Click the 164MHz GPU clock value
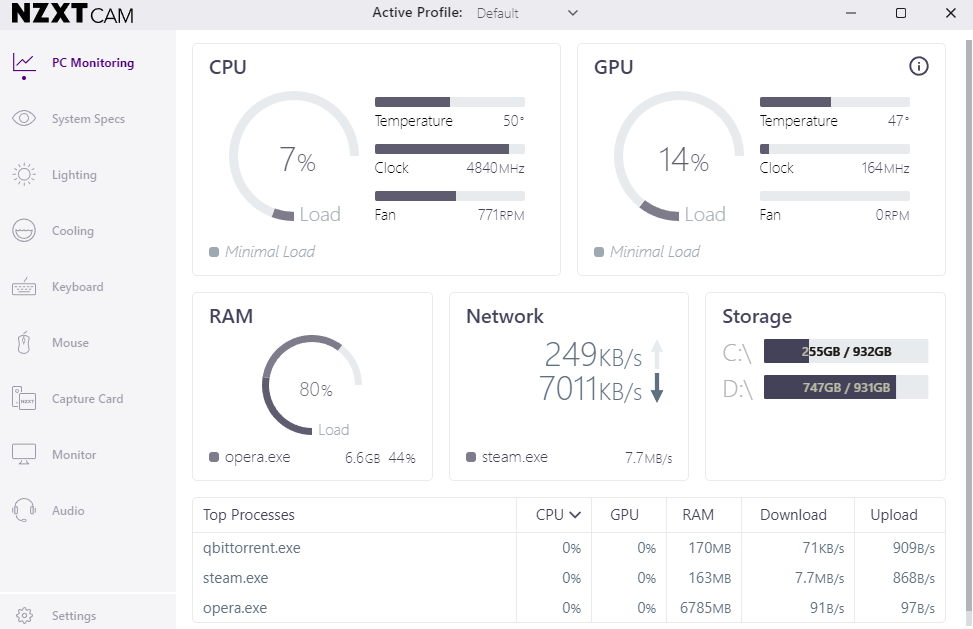 click(x=885, y=168)
